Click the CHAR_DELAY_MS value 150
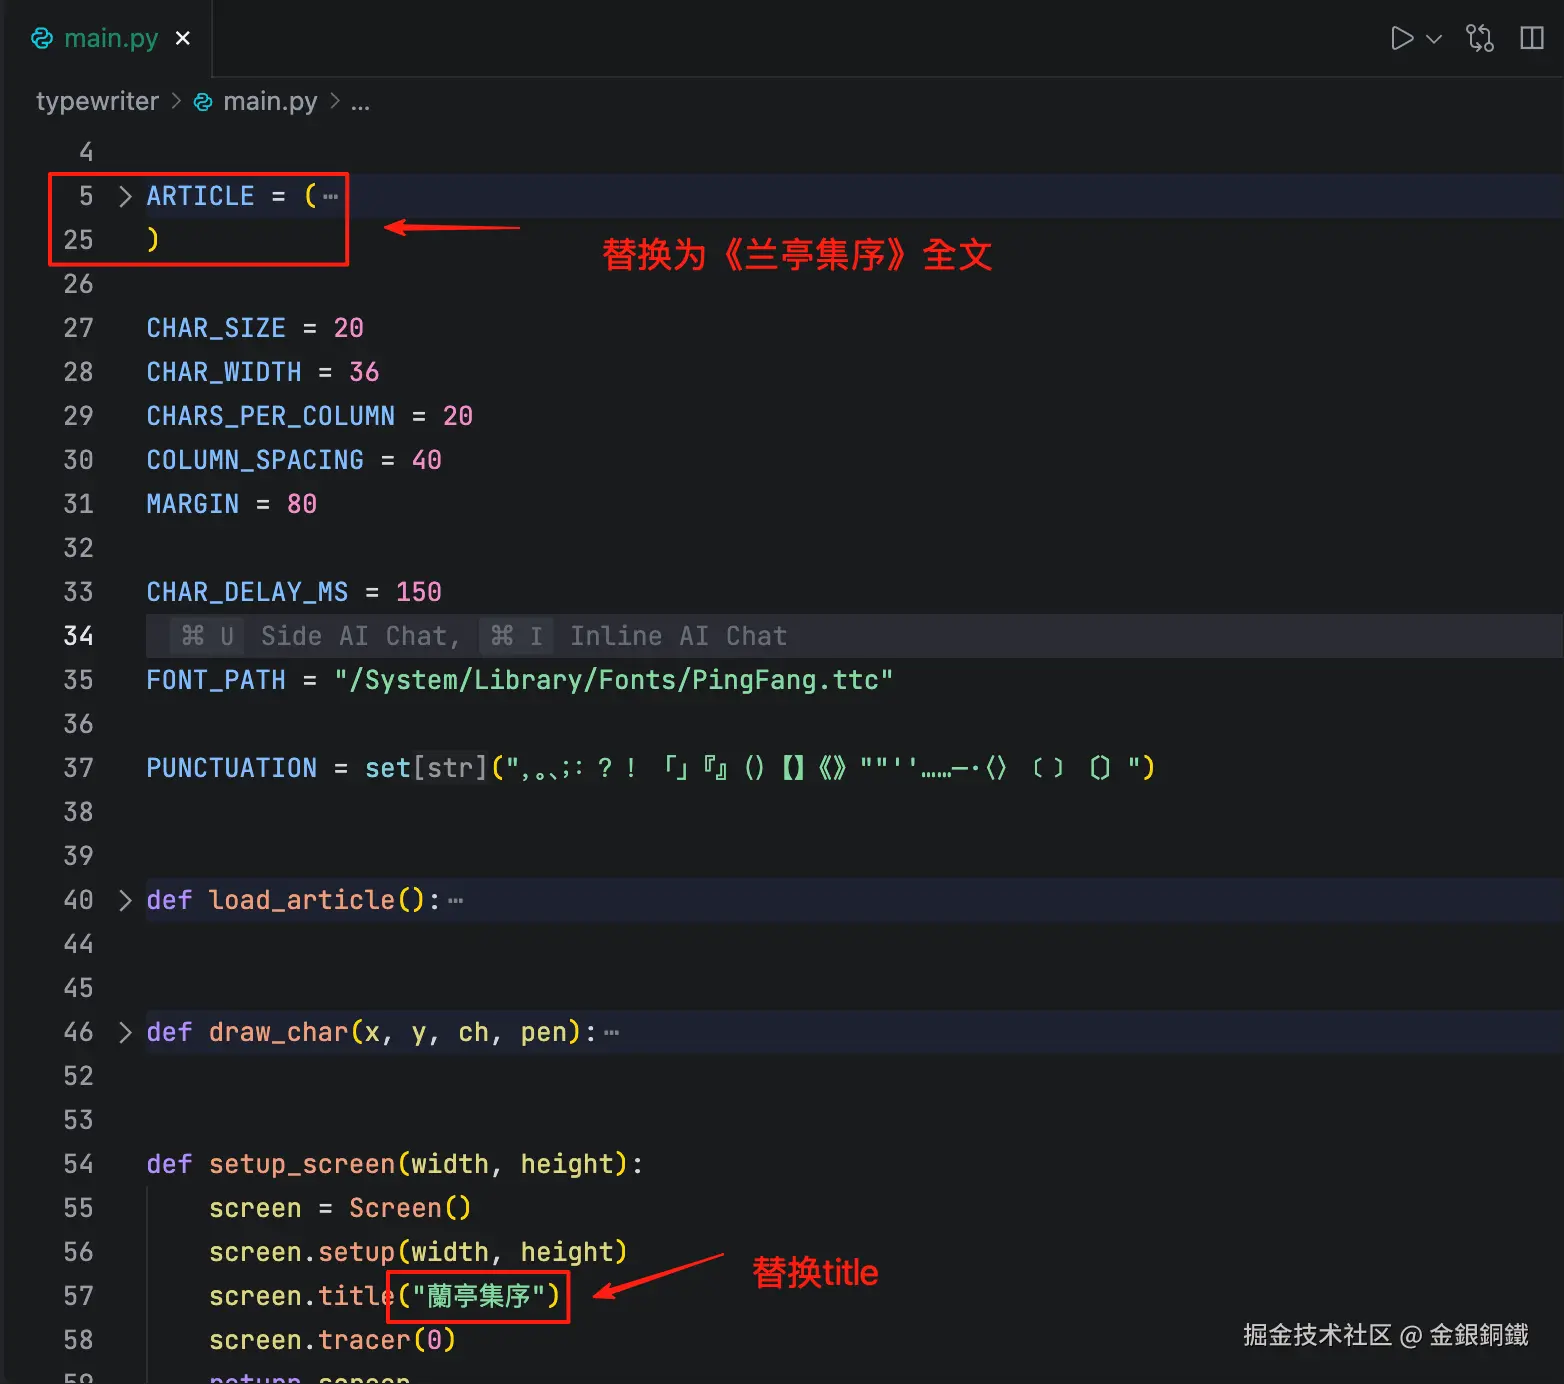The width and height of the screenshot is (1564, 1384). (x=419, y=592)
